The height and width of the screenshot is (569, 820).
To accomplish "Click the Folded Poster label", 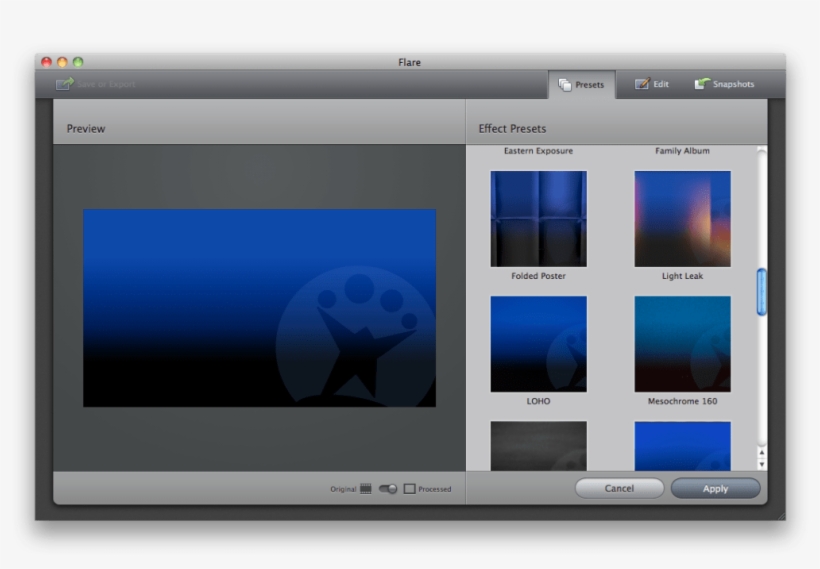I will point(539,276).
